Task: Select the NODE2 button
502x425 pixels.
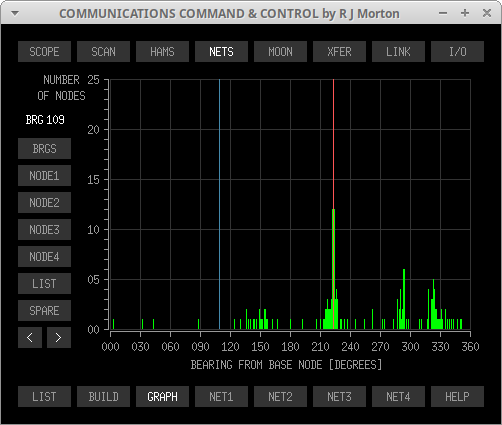Action: coord(44,203)
